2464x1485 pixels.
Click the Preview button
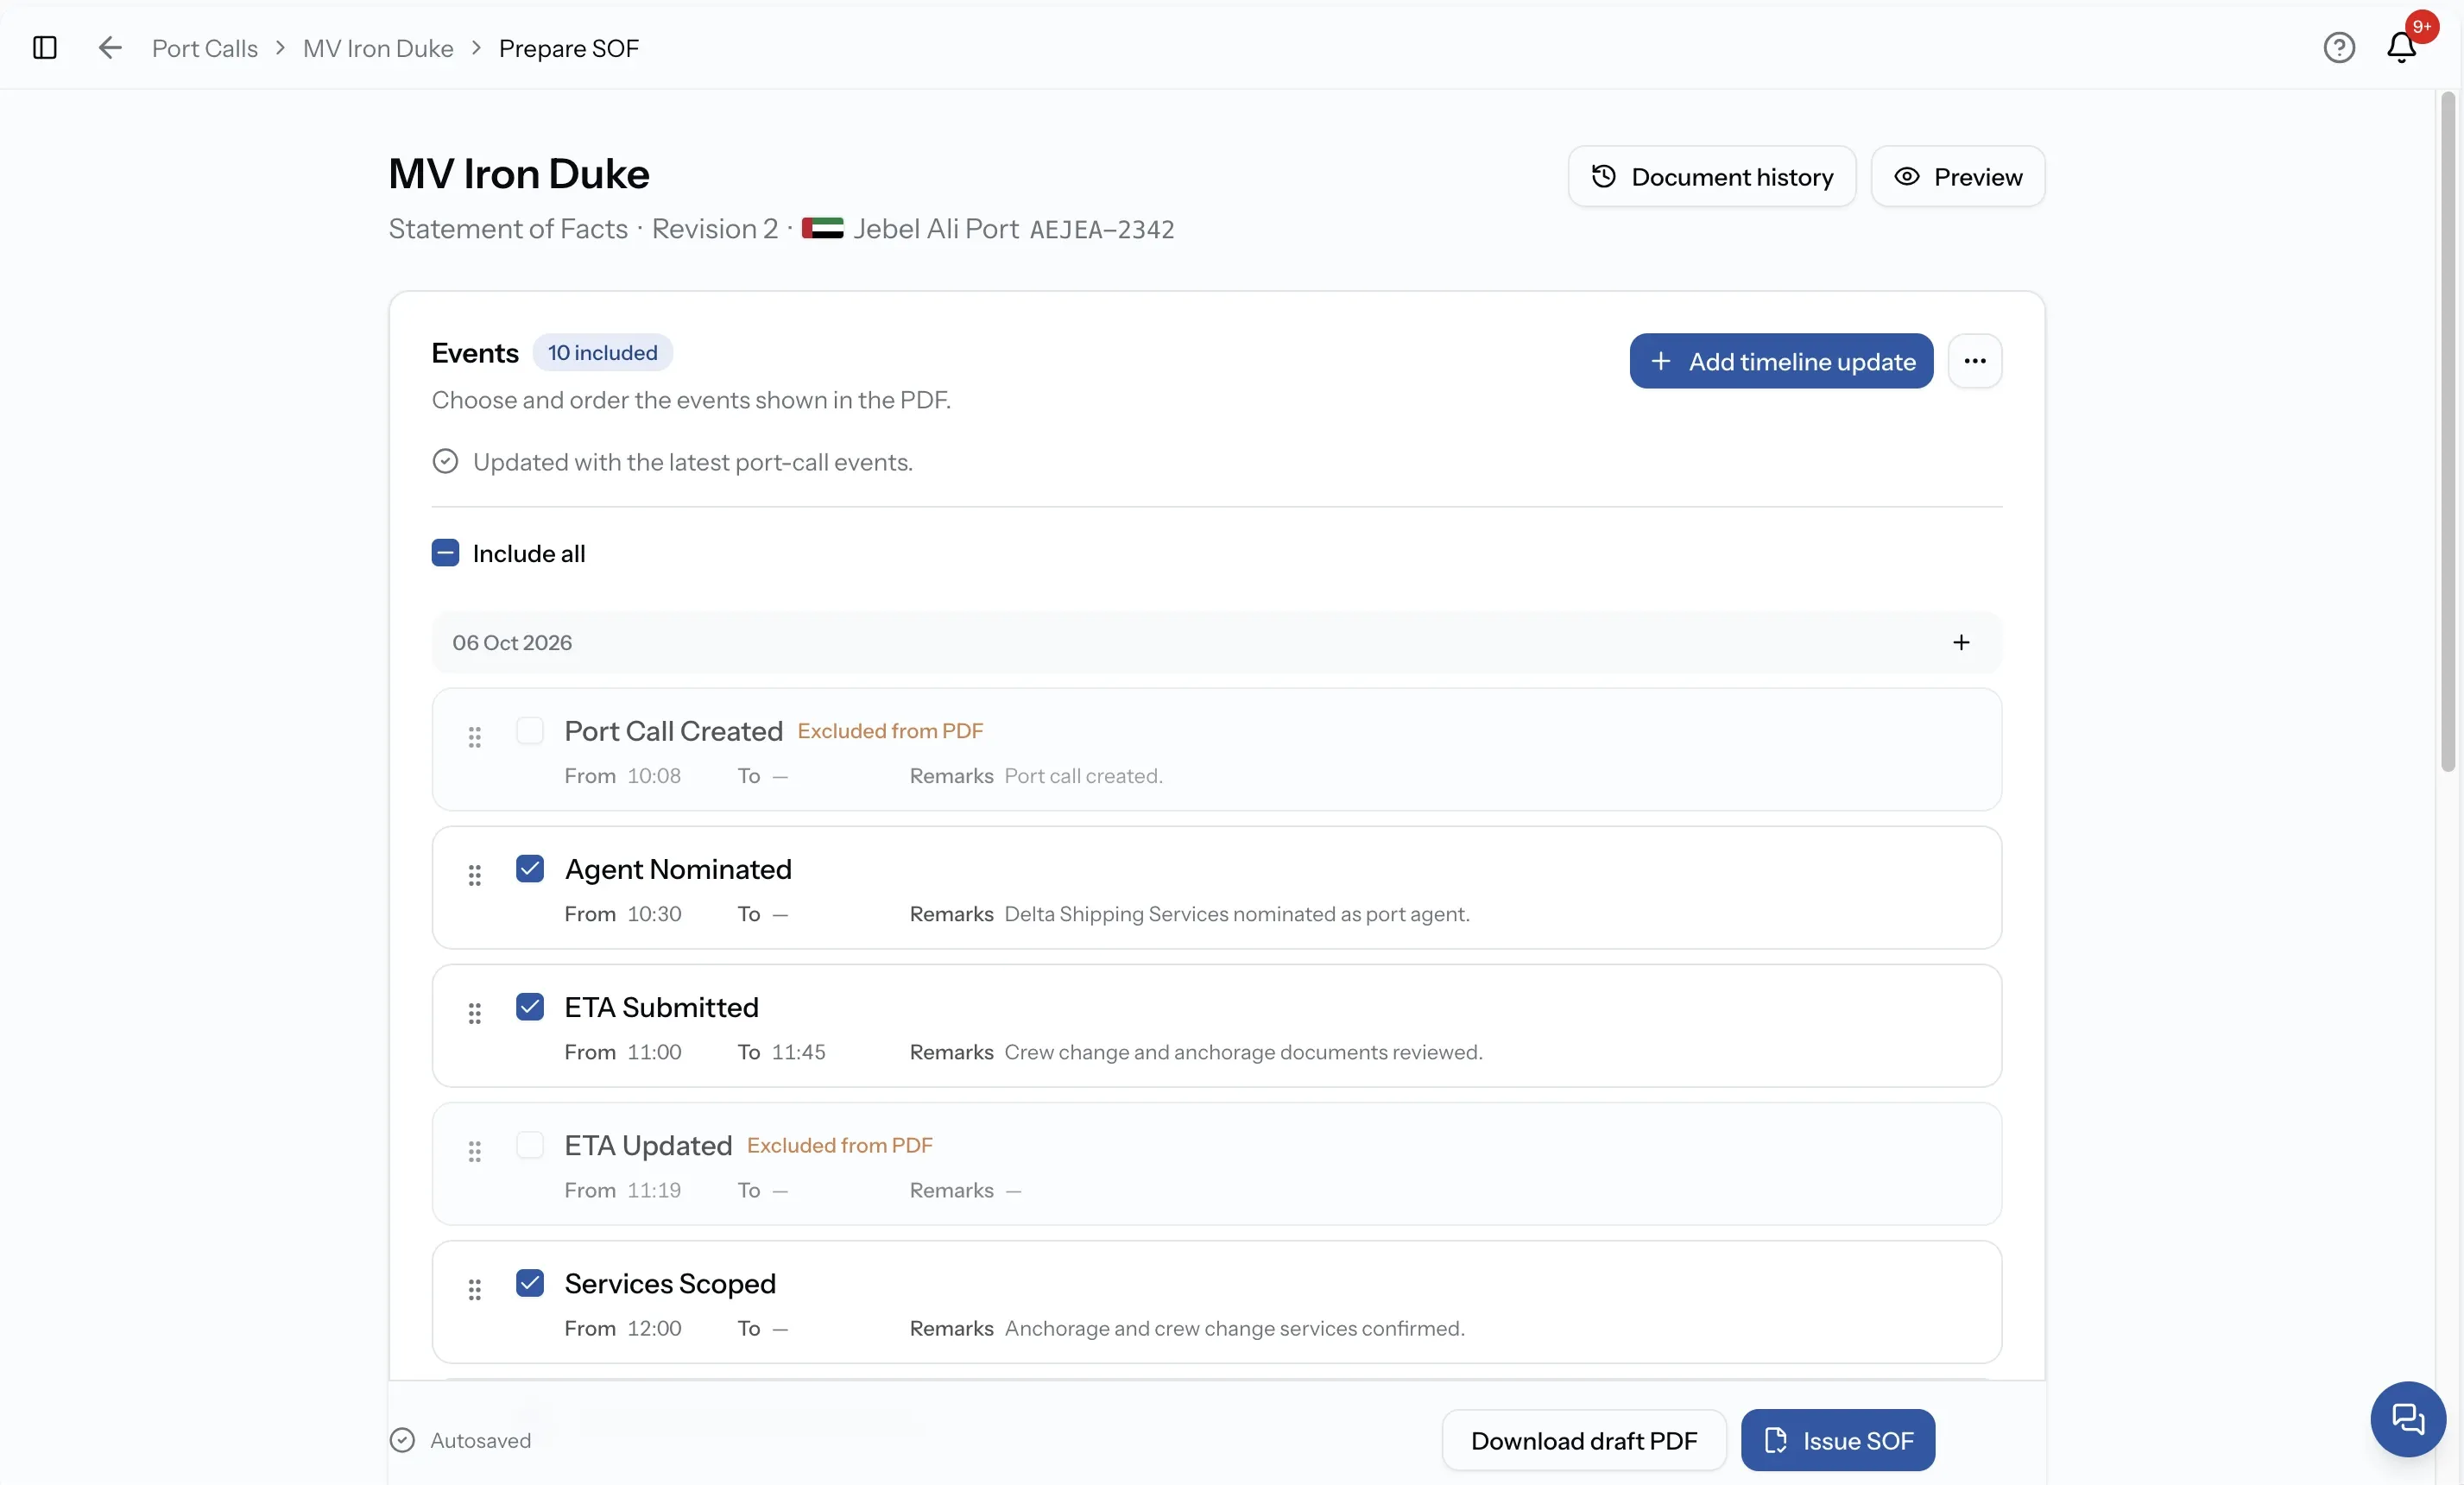pos(1958,177)
